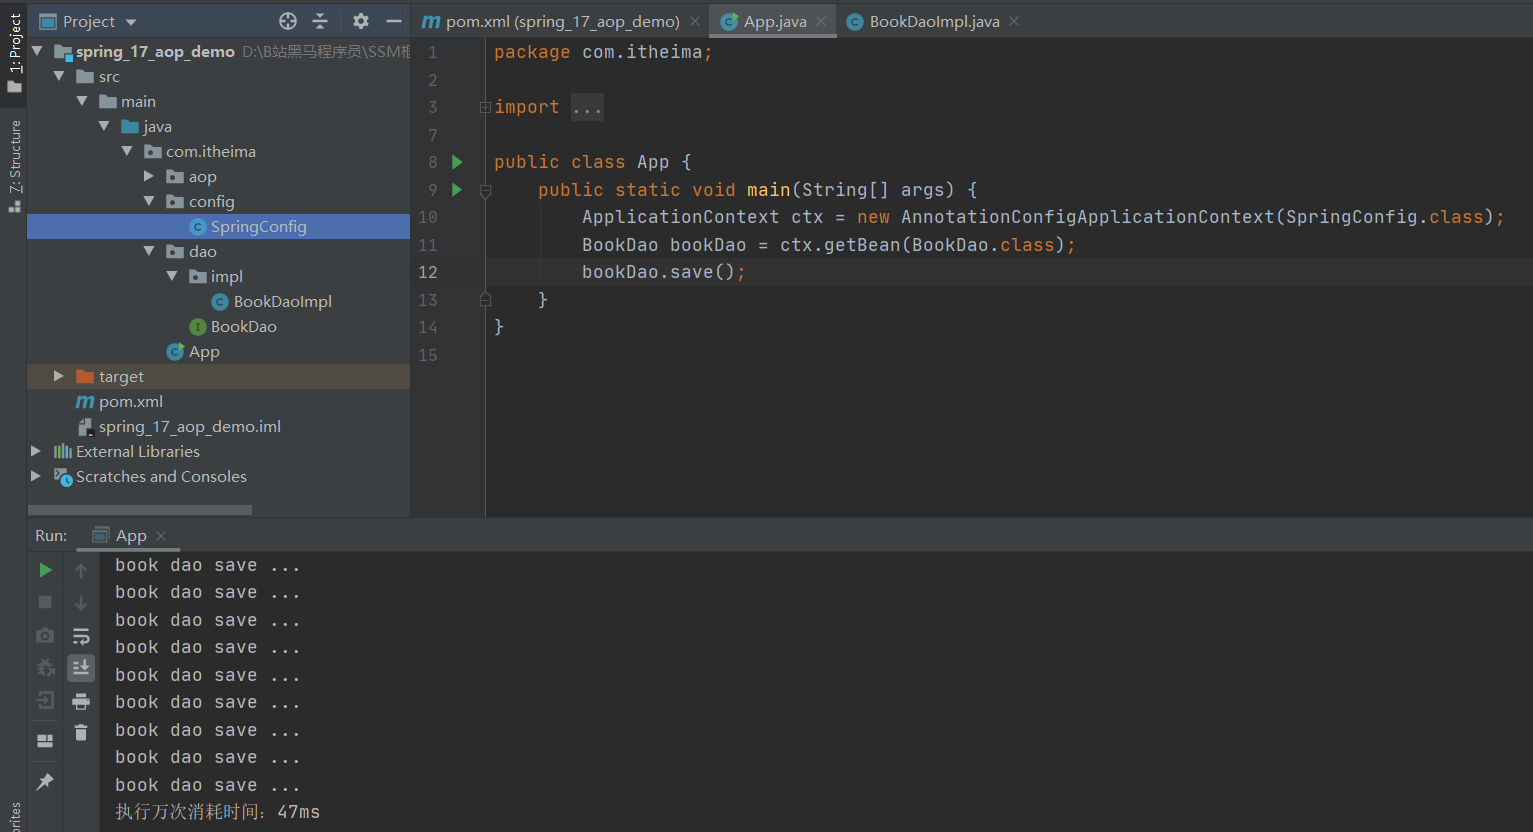Click the Collapse All icon in Project panel

tap(320, 21)
